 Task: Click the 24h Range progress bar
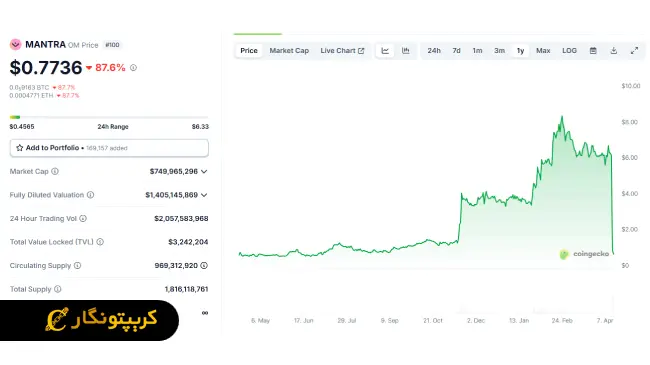point(109,117)
